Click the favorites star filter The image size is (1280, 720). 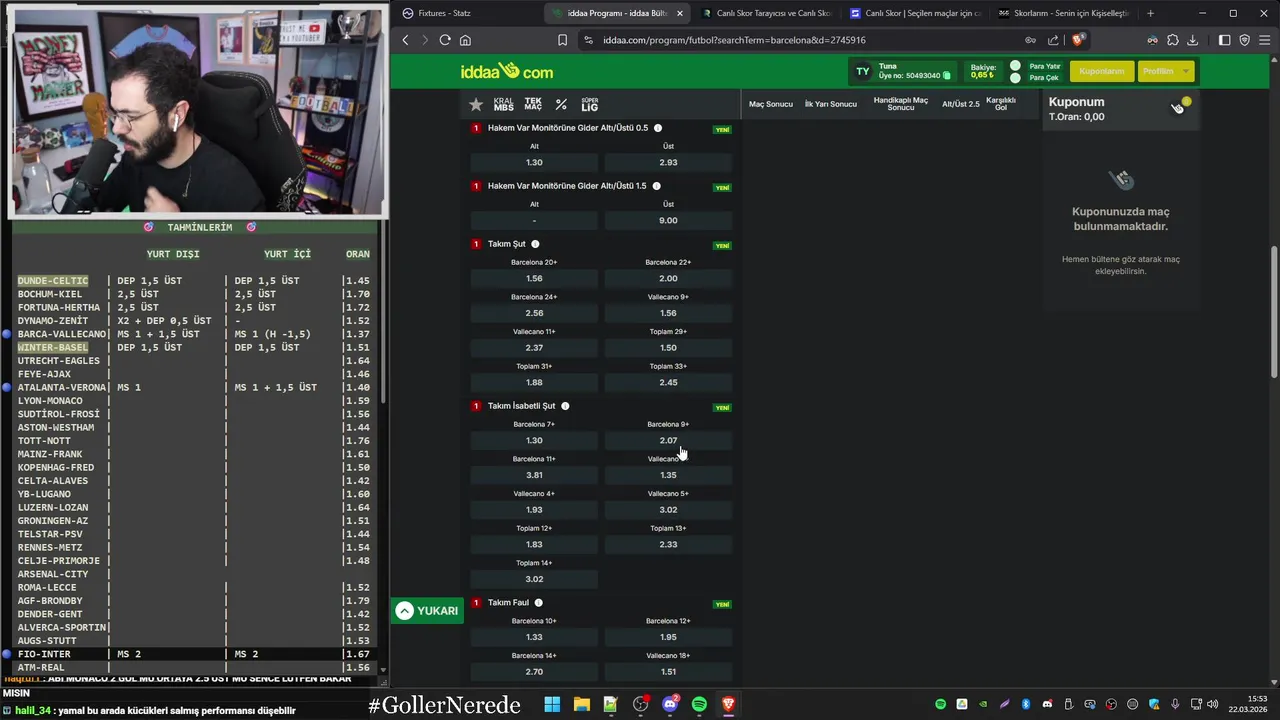476,104
